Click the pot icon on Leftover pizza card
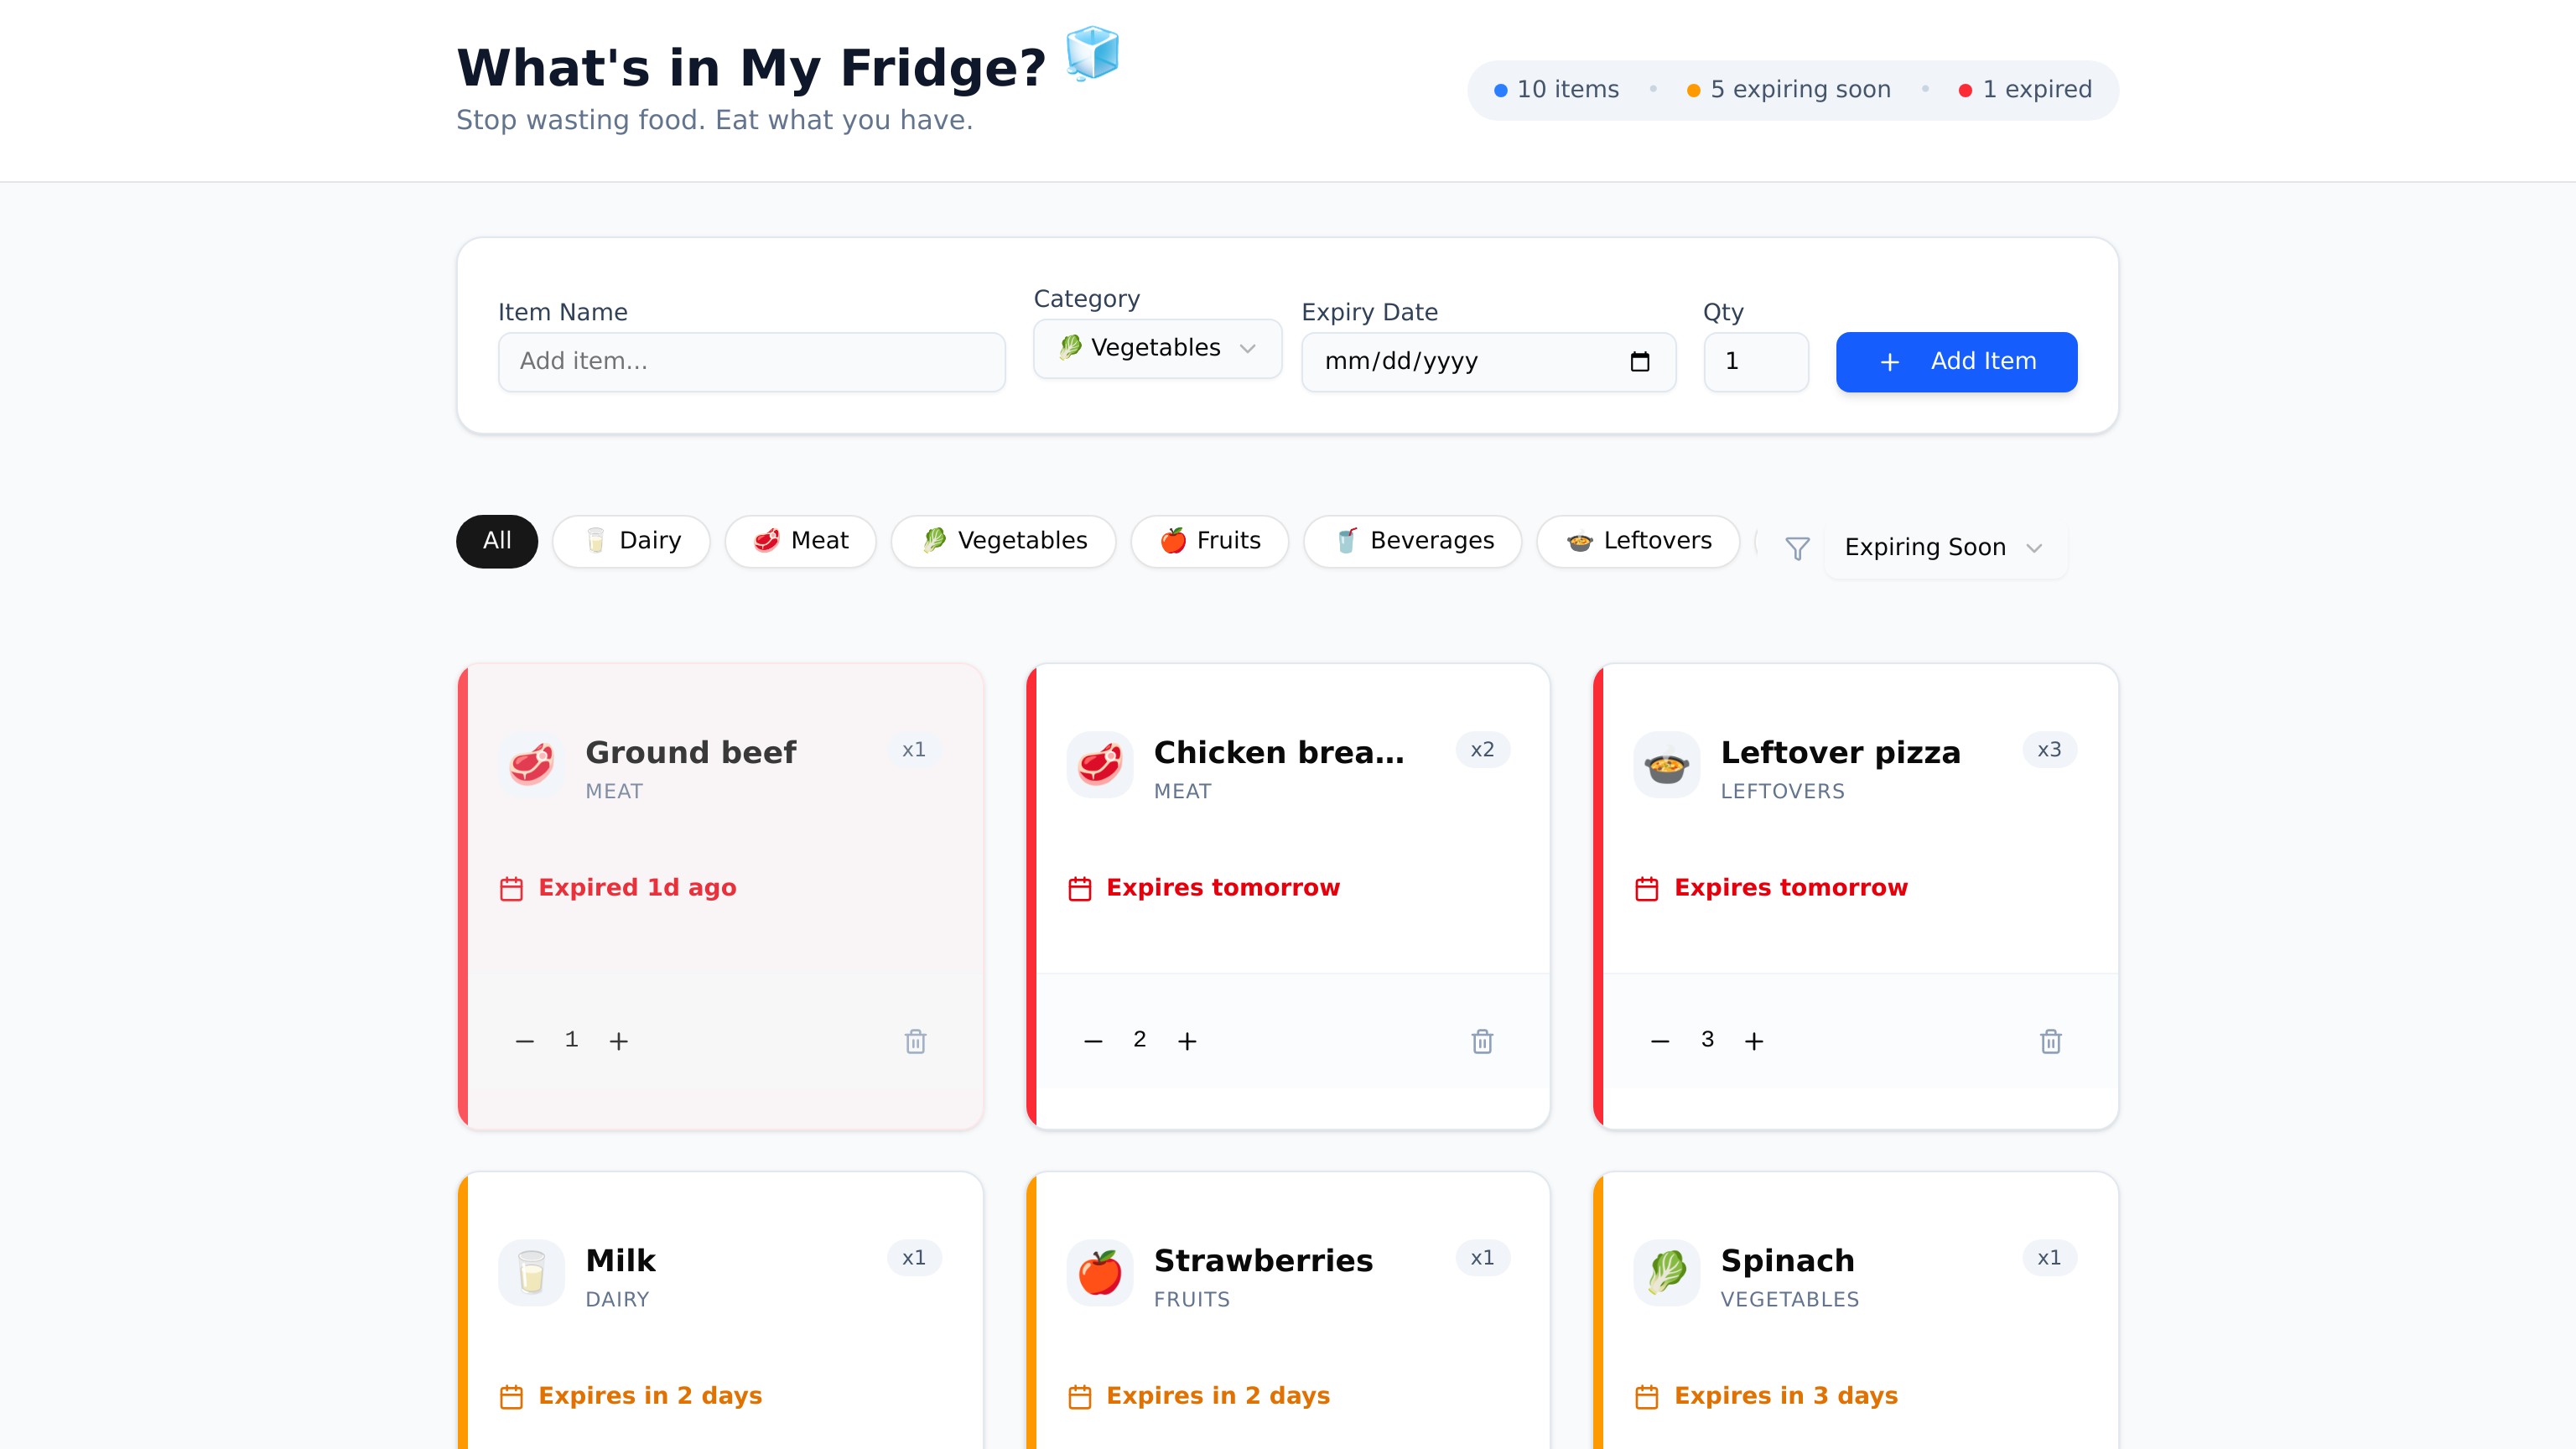 point(1667,764)
